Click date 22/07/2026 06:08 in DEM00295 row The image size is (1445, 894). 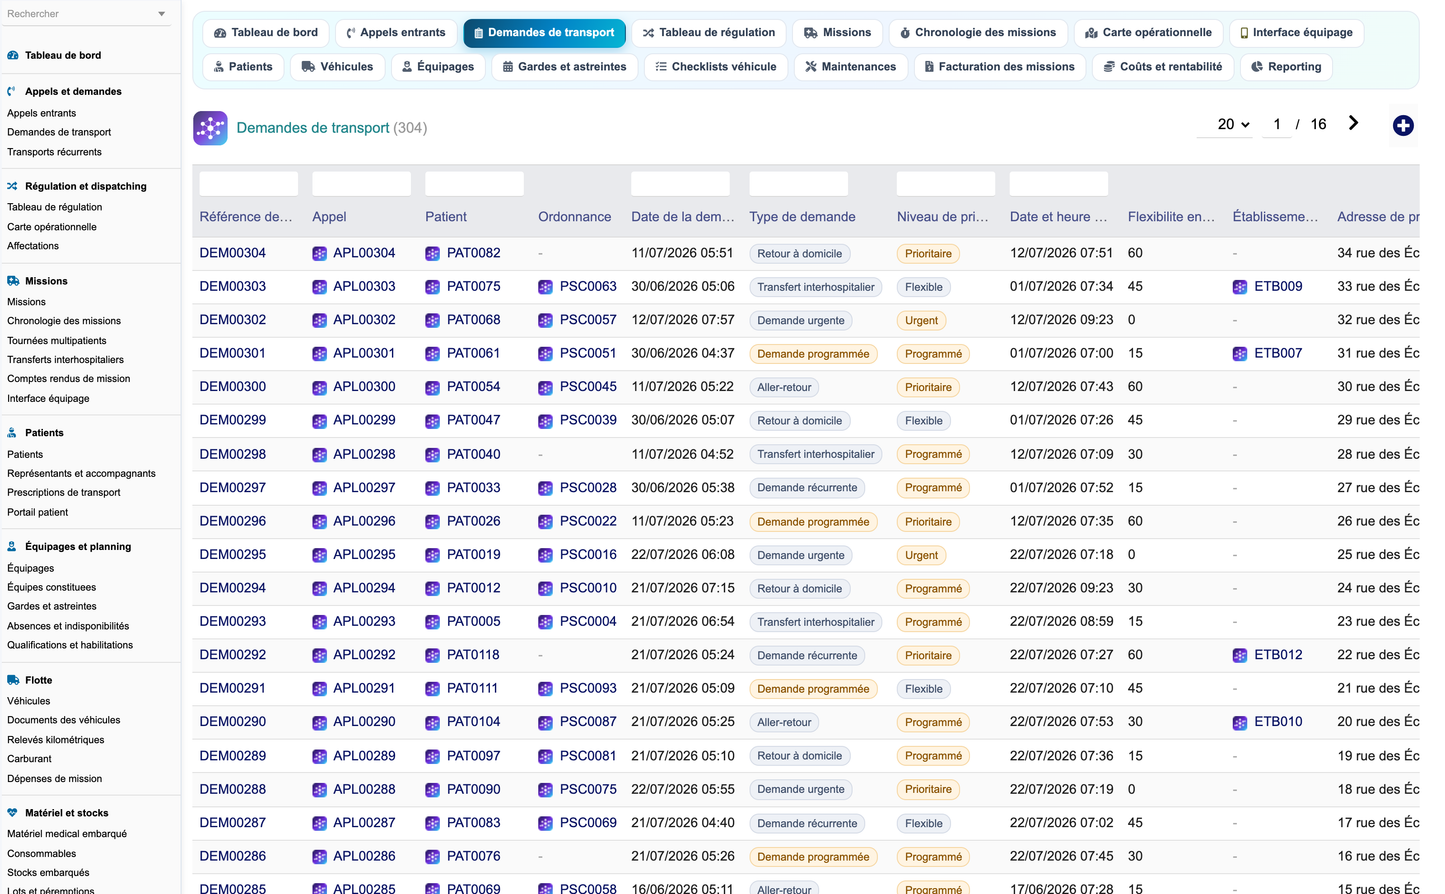[x=683, y=554]
